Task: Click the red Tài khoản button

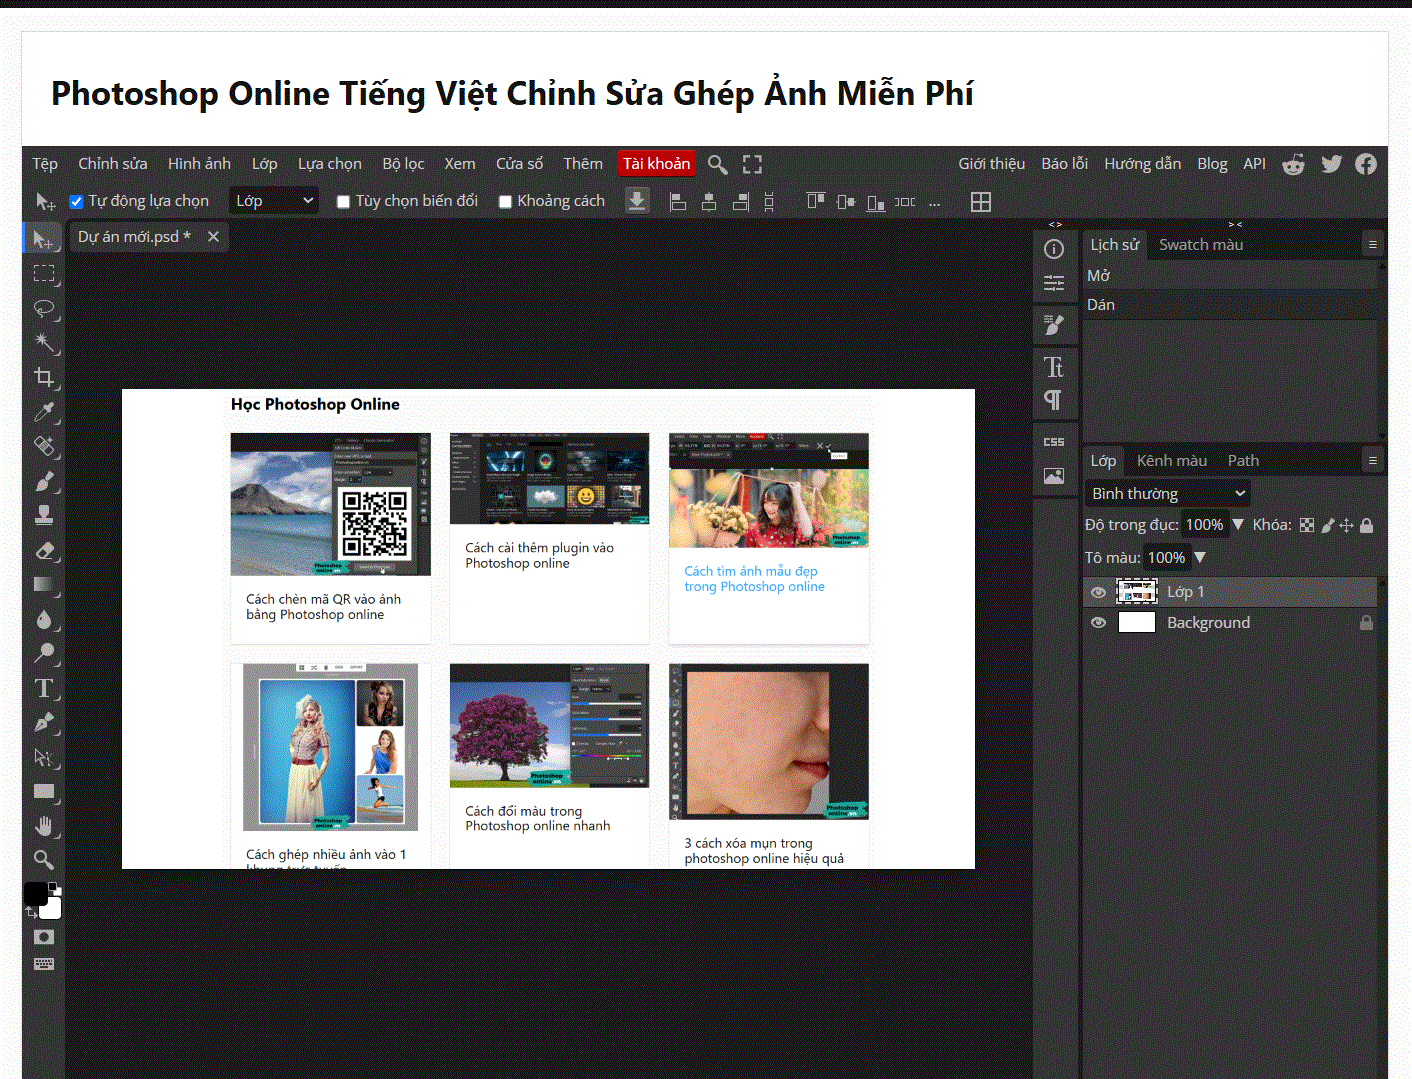Action: pos(656,163)
